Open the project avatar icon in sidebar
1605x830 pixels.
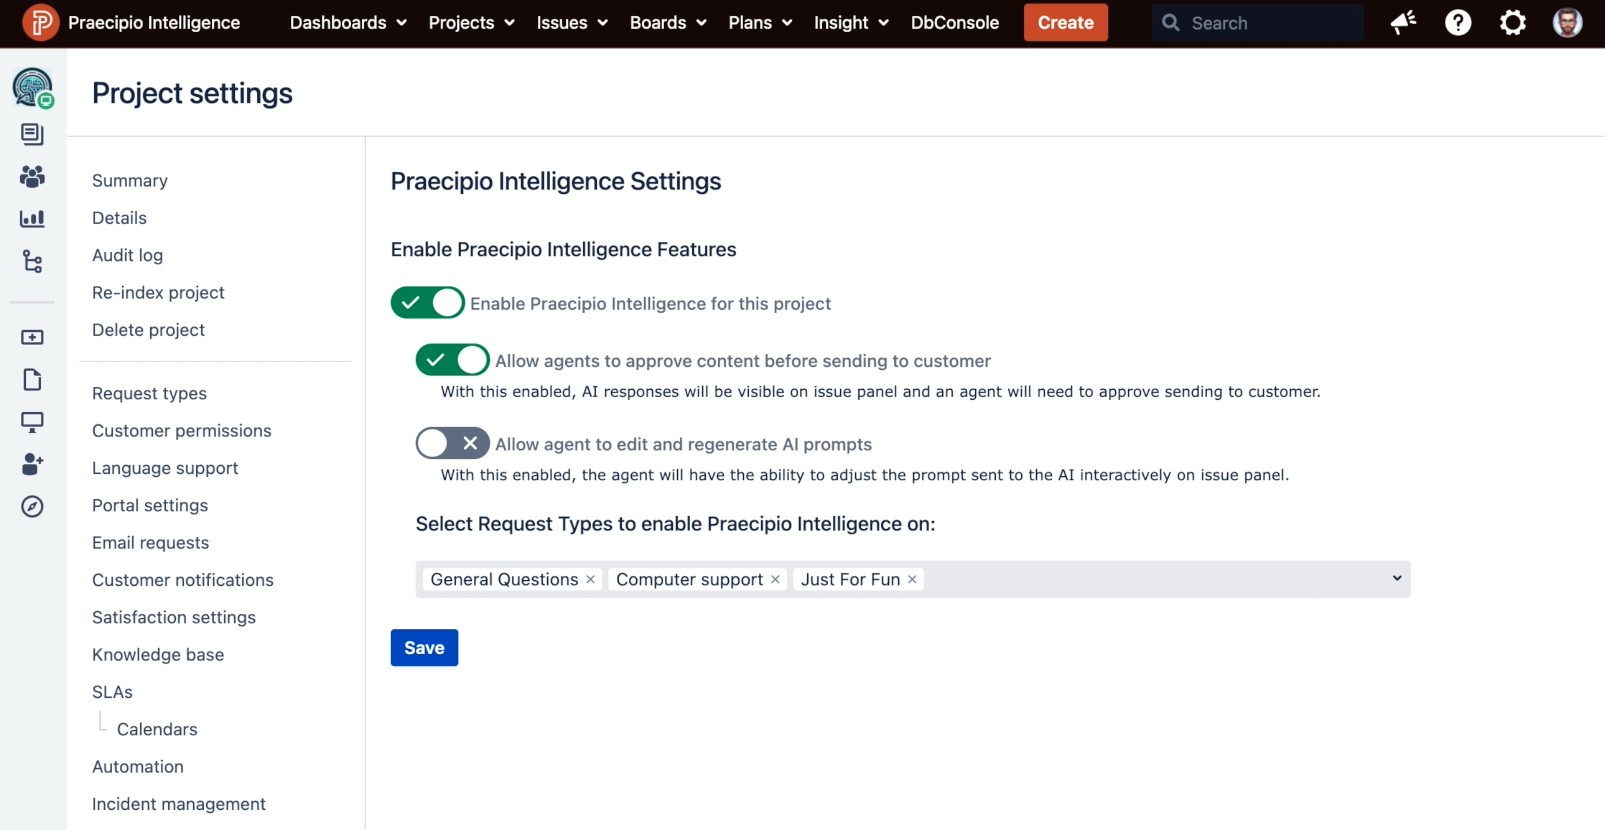33,88
